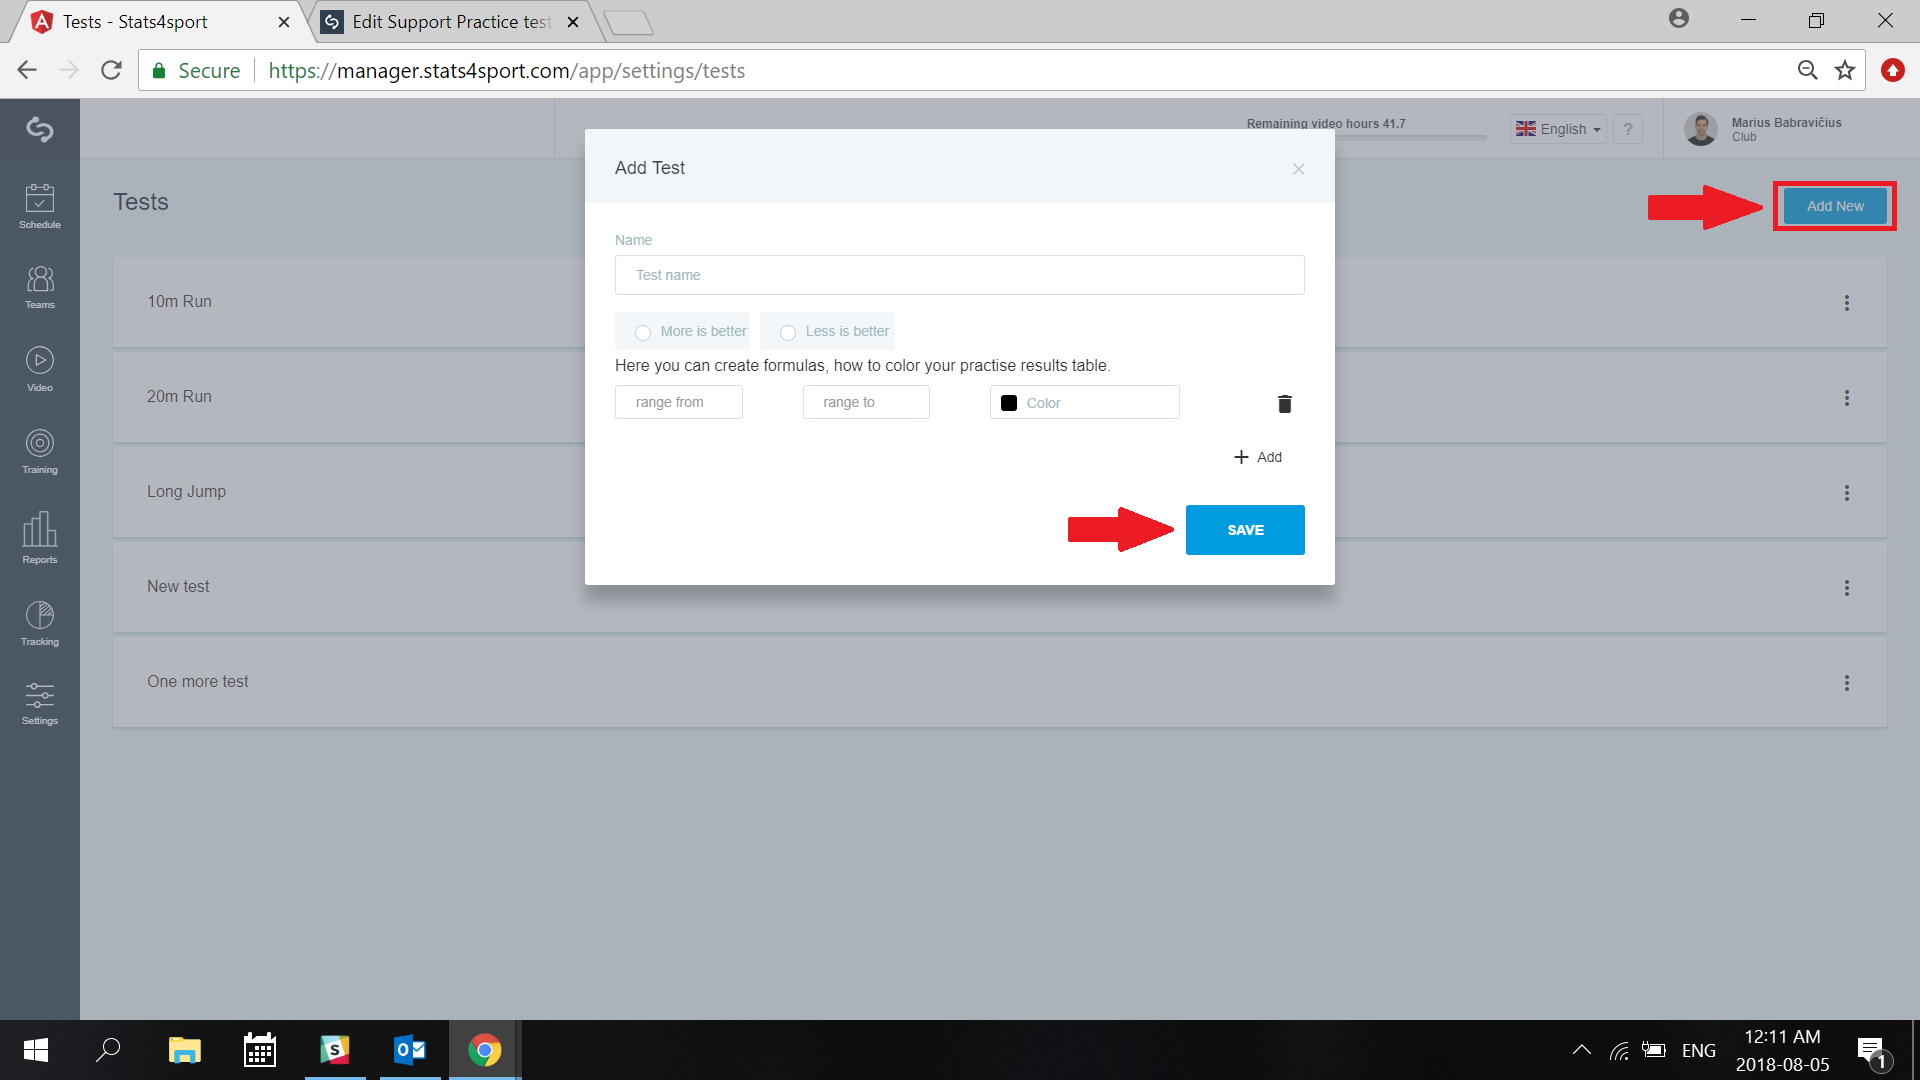
Task: Go back to previous browser page
Action: click(27, 70)
